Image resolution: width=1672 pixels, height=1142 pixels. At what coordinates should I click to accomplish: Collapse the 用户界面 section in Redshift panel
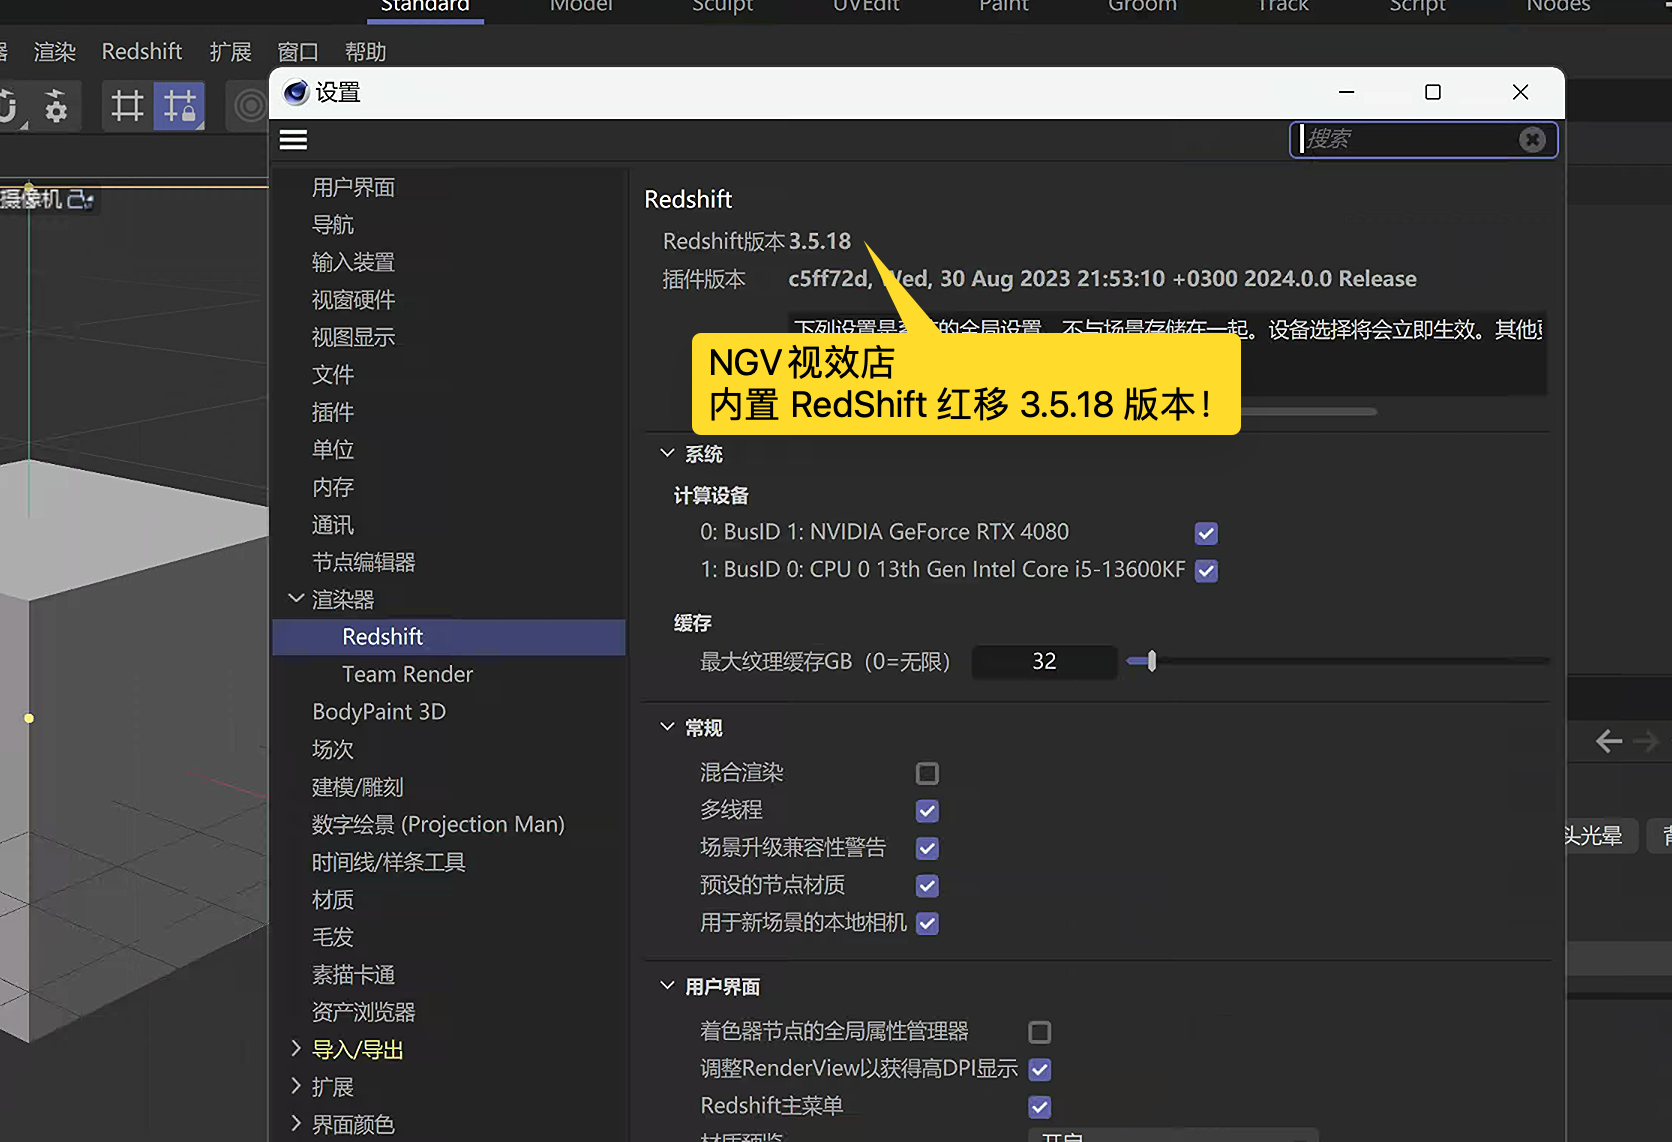pos(667,987)
